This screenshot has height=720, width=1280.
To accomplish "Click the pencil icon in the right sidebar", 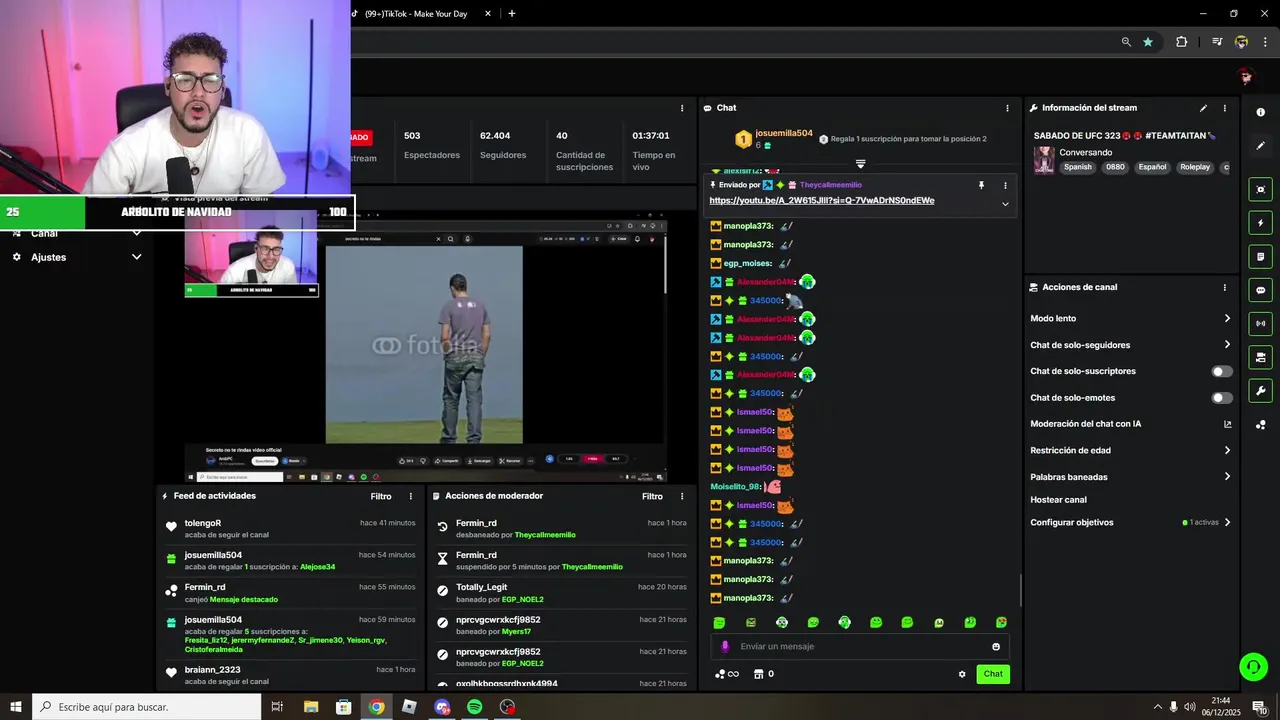I will click(x=1260, y=146).
